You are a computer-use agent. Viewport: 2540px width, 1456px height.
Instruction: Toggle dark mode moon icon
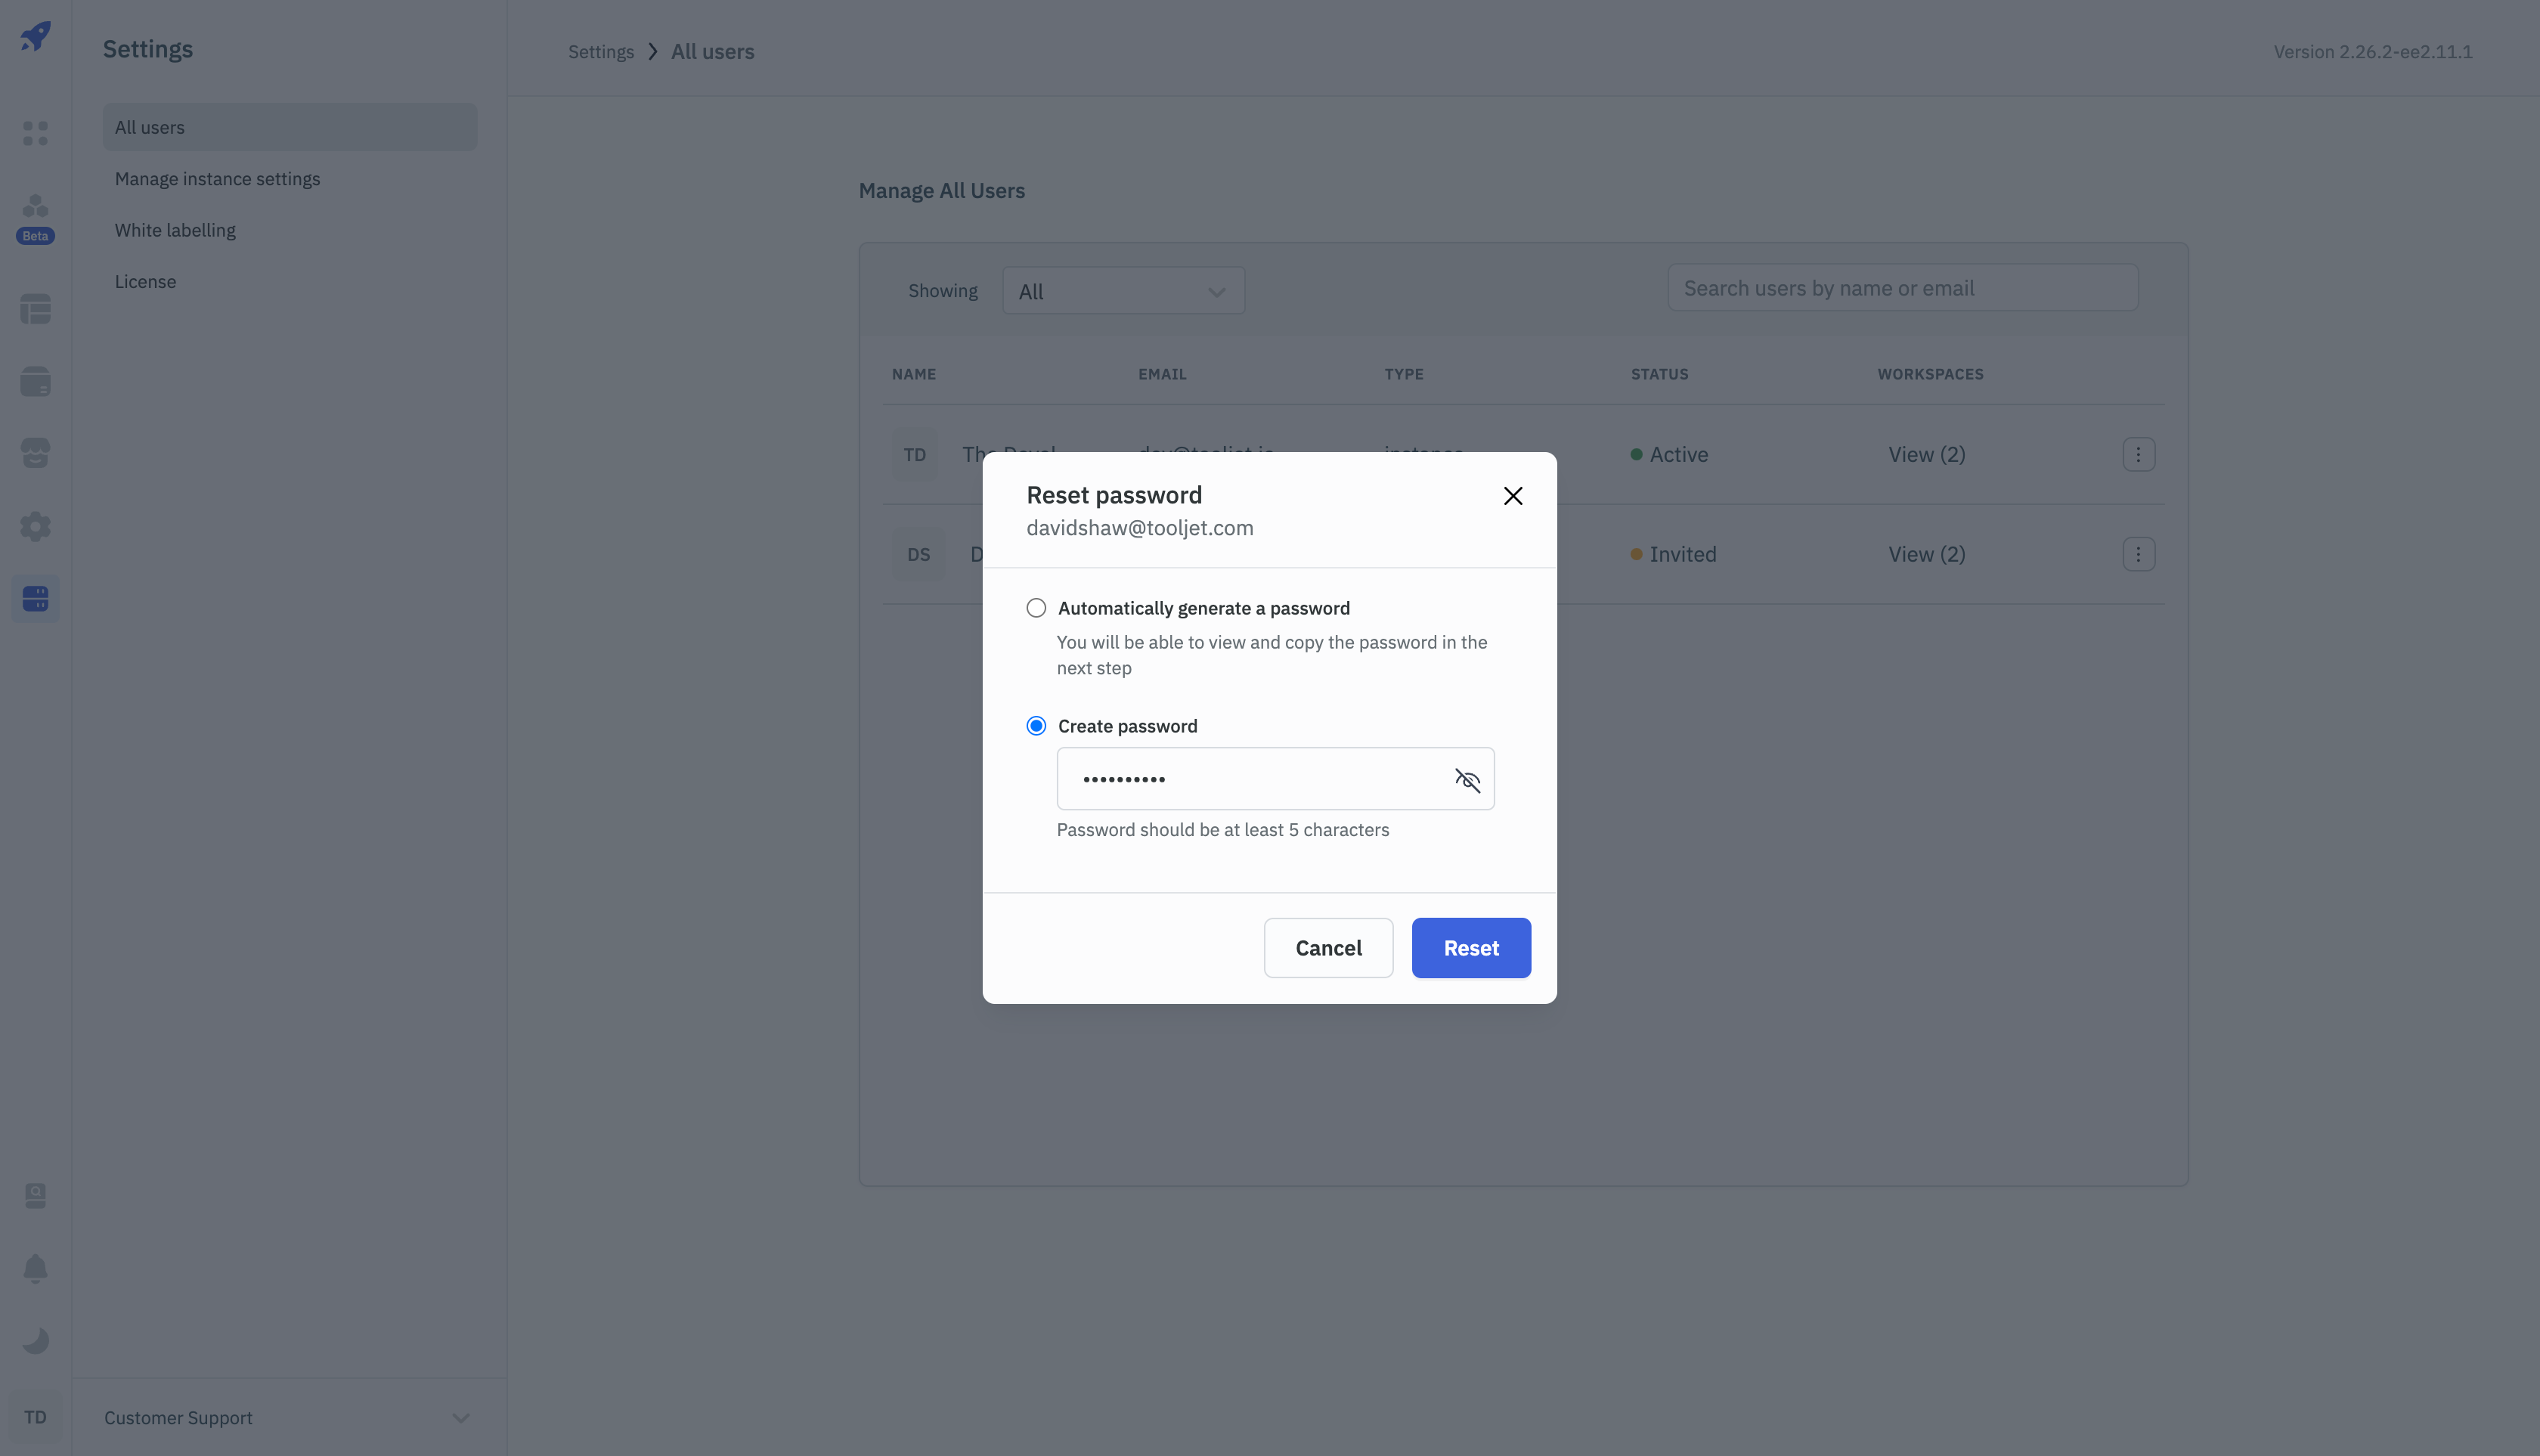coord(36,1340)
